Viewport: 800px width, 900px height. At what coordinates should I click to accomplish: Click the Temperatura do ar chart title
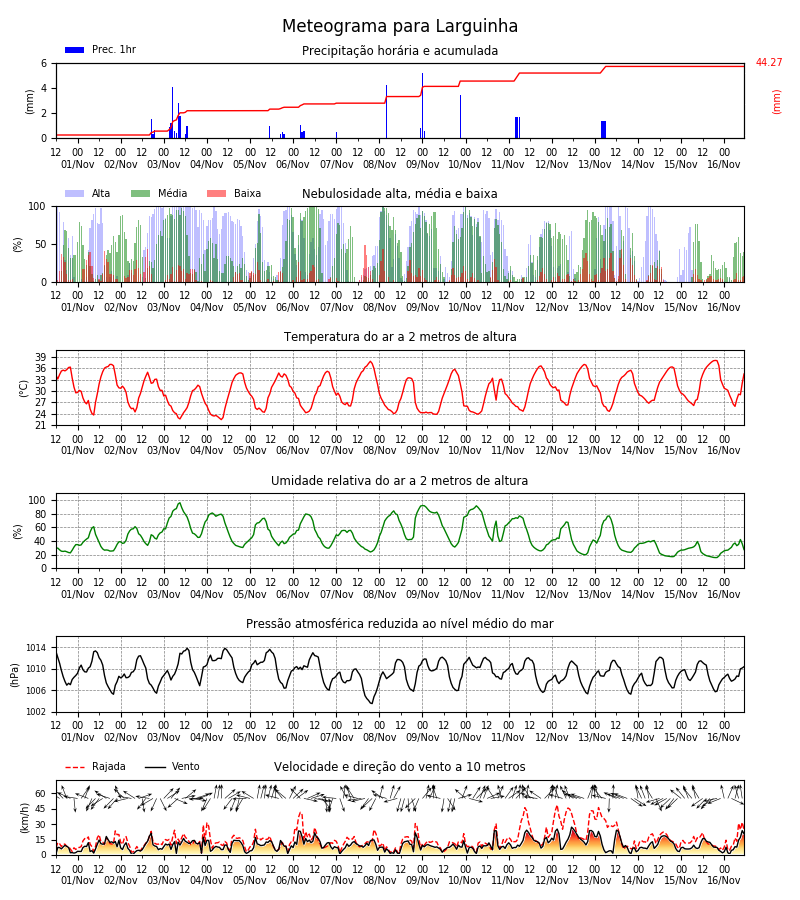coord(400,337)
